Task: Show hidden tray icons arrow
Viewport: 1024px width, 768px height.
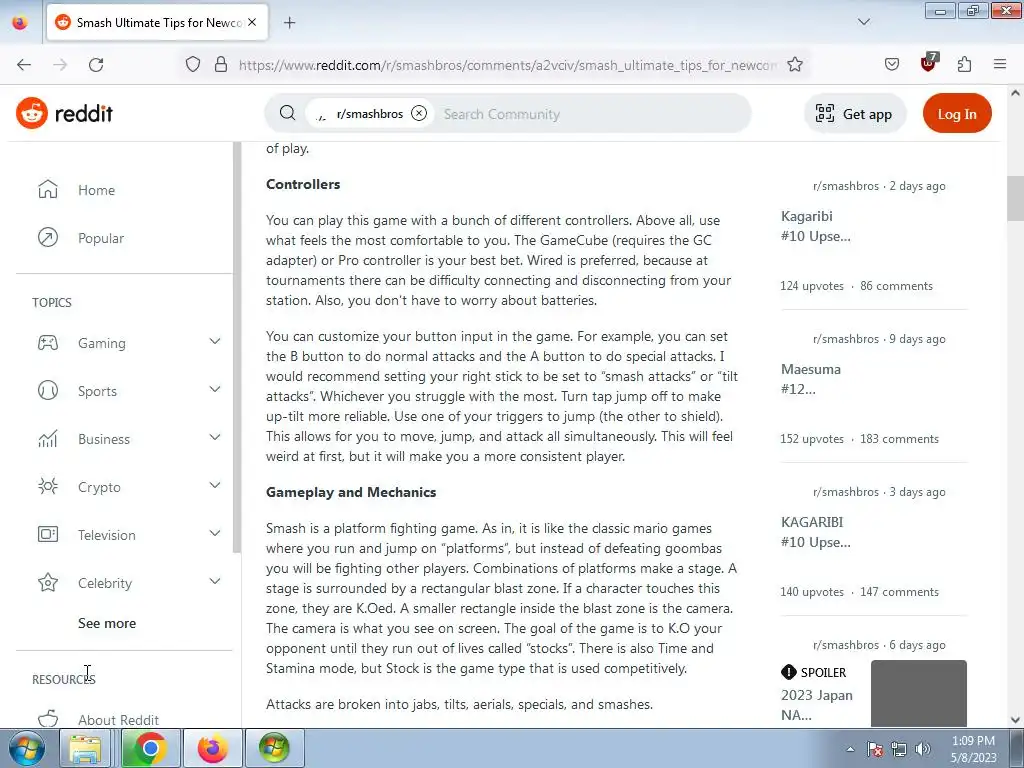Action: [850, 749]
